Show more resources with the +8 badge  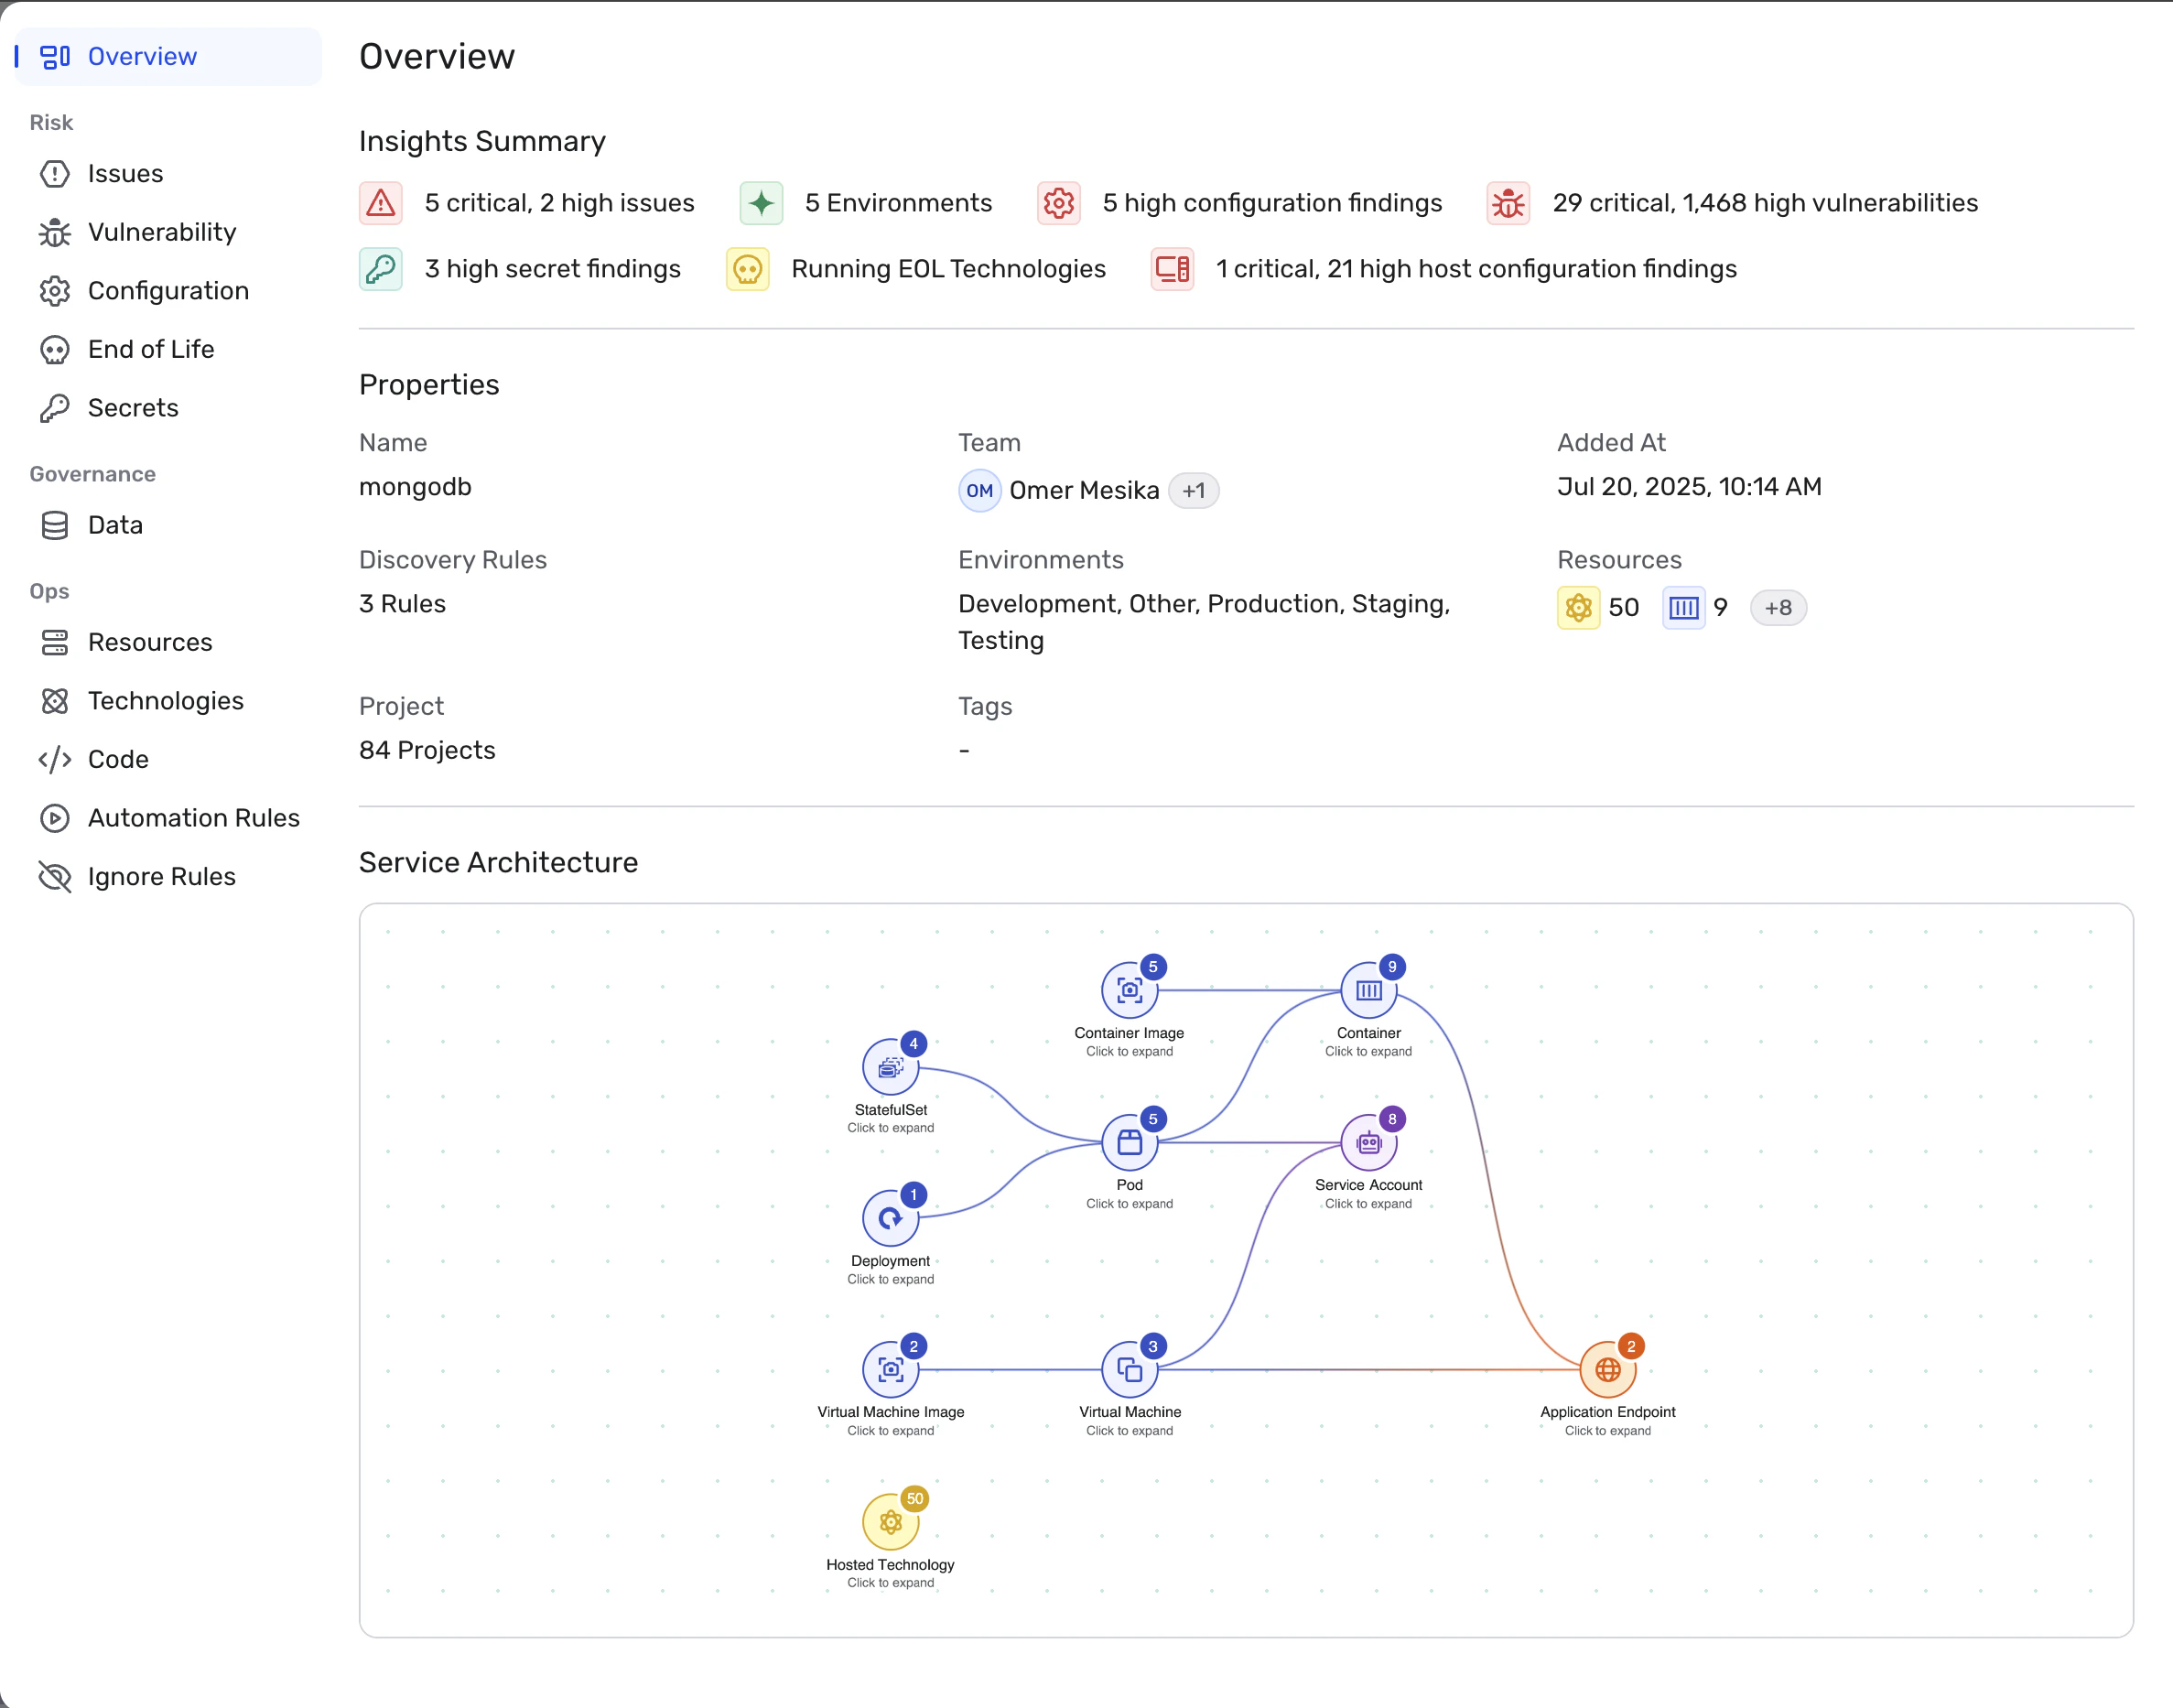1777,608
